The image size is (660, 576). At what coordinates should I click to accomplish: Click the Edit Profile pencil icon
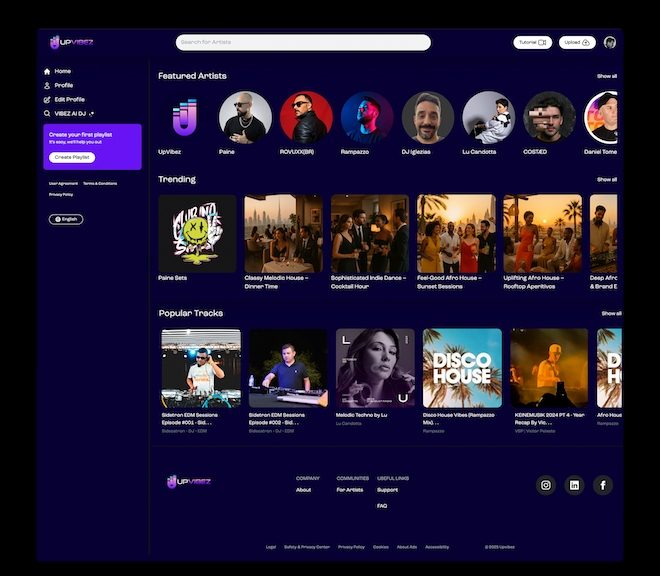[x=47, y=100]
